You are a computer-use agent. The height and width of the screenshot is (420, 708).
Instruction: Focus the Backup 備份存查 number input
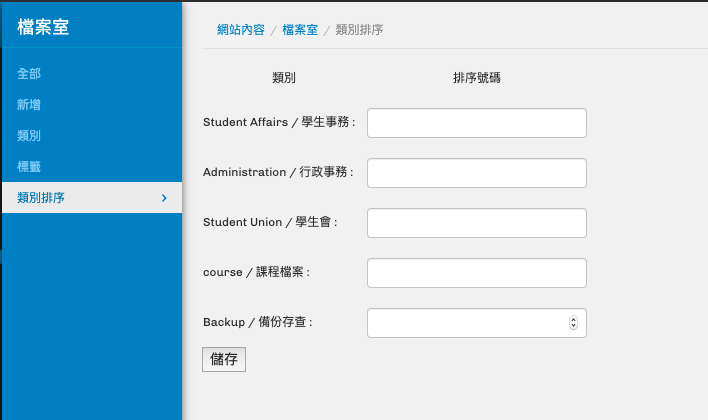coord(465,323)
